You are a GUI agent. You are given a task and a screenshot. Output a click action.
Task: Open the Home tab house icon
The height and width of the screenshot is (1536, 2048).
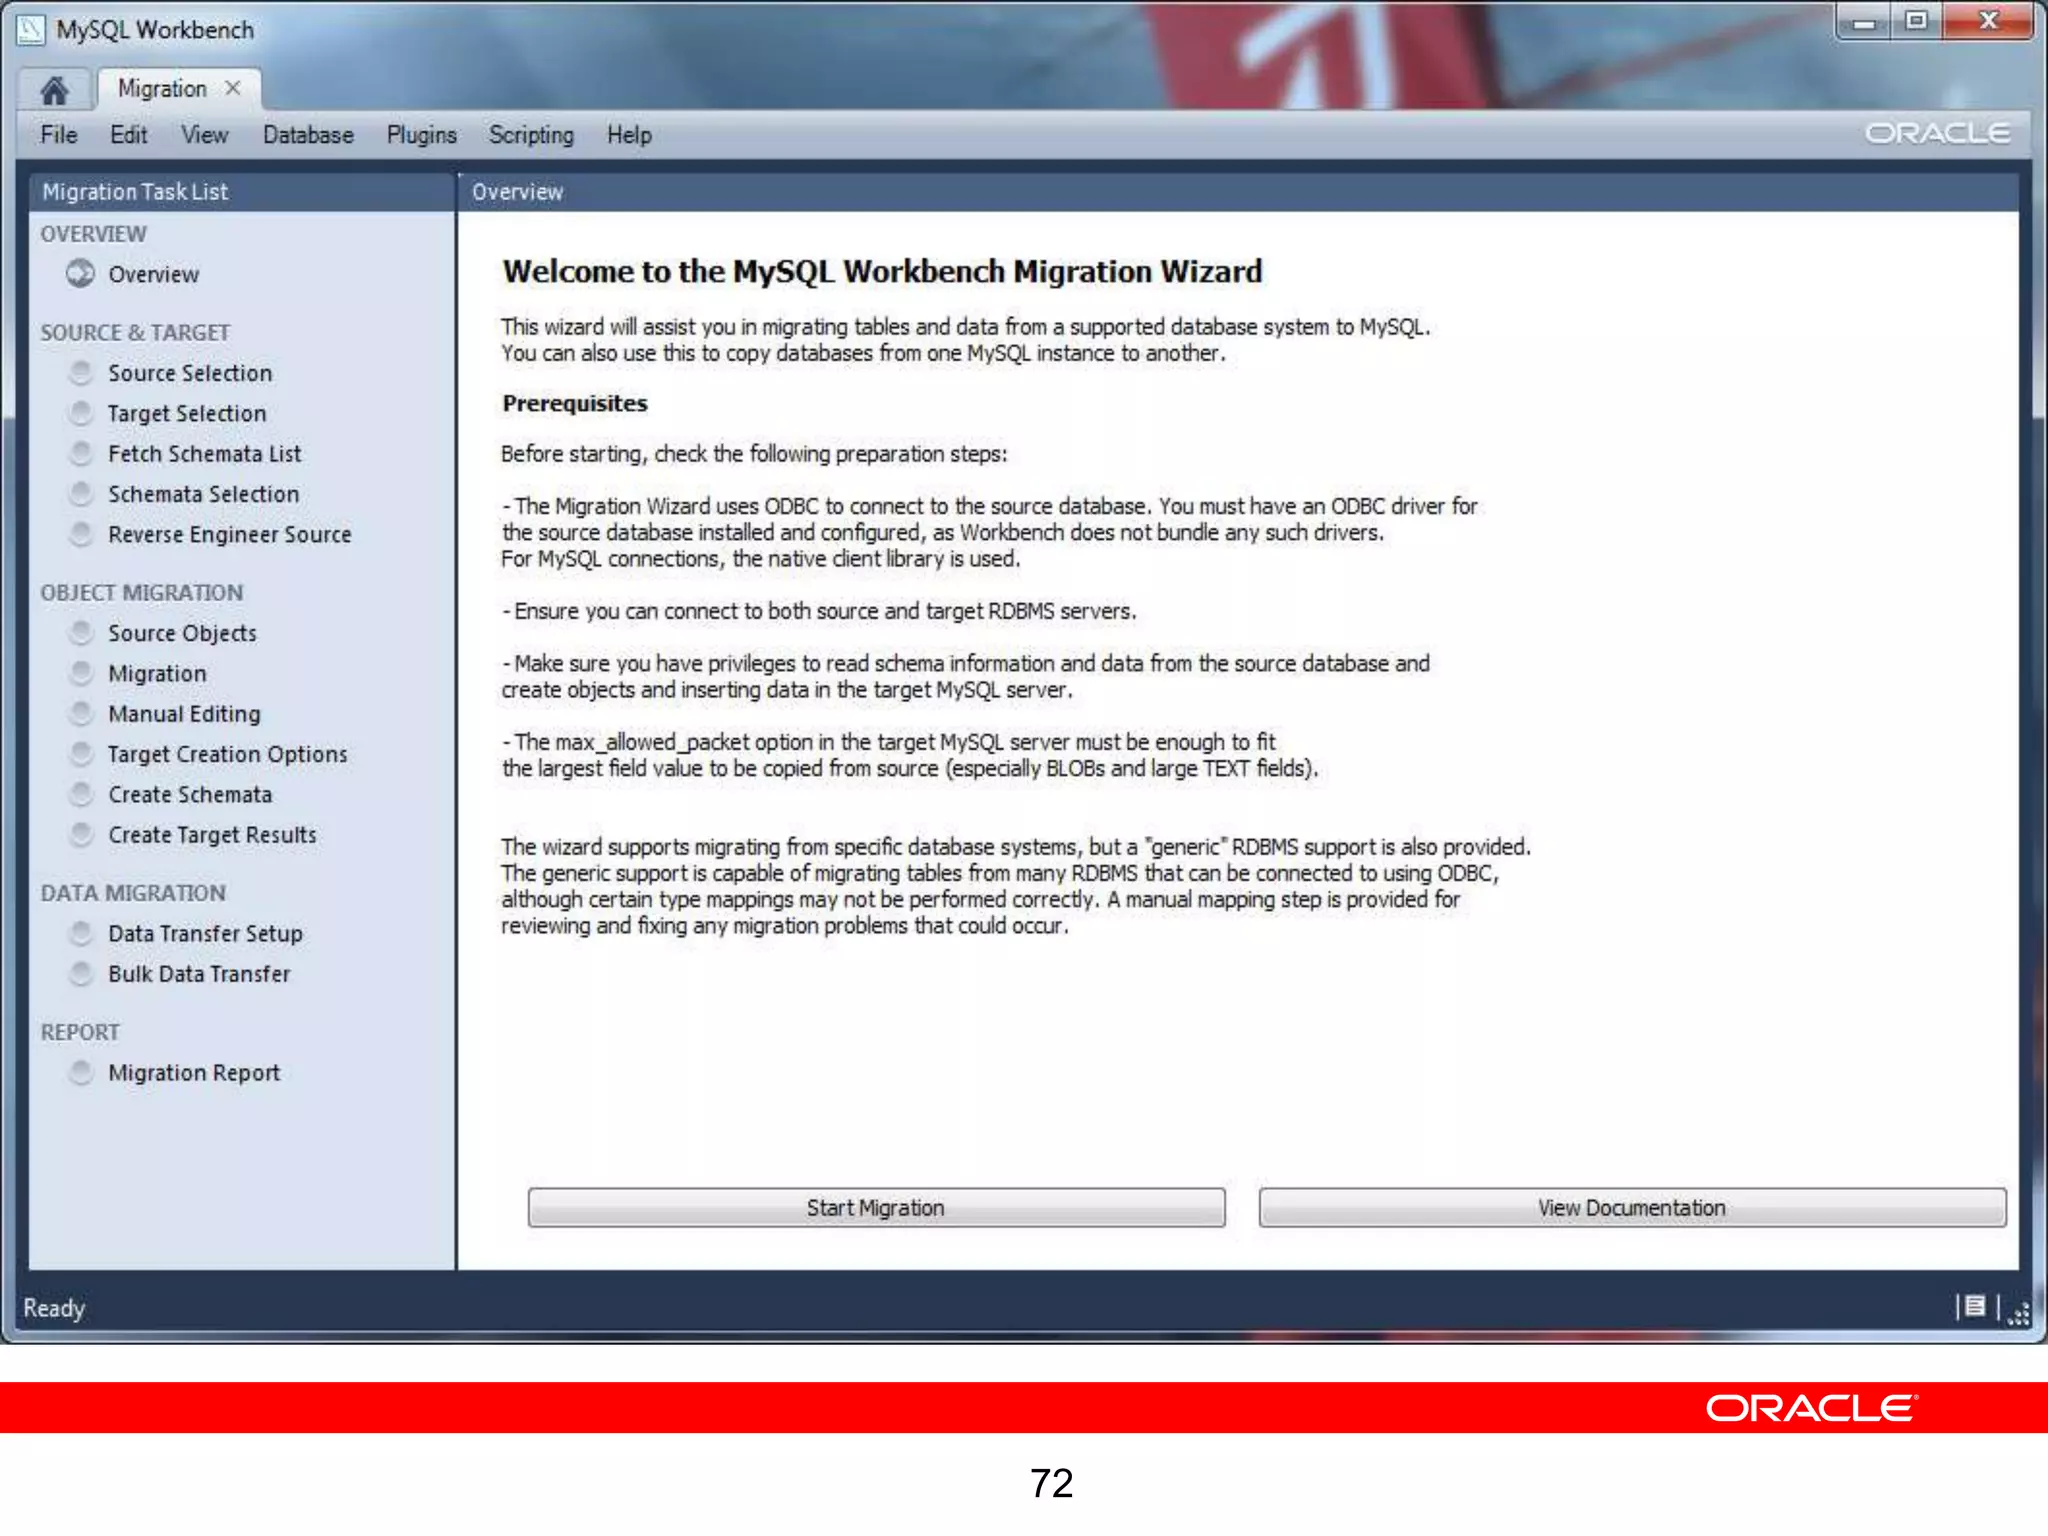pos(54,90)
